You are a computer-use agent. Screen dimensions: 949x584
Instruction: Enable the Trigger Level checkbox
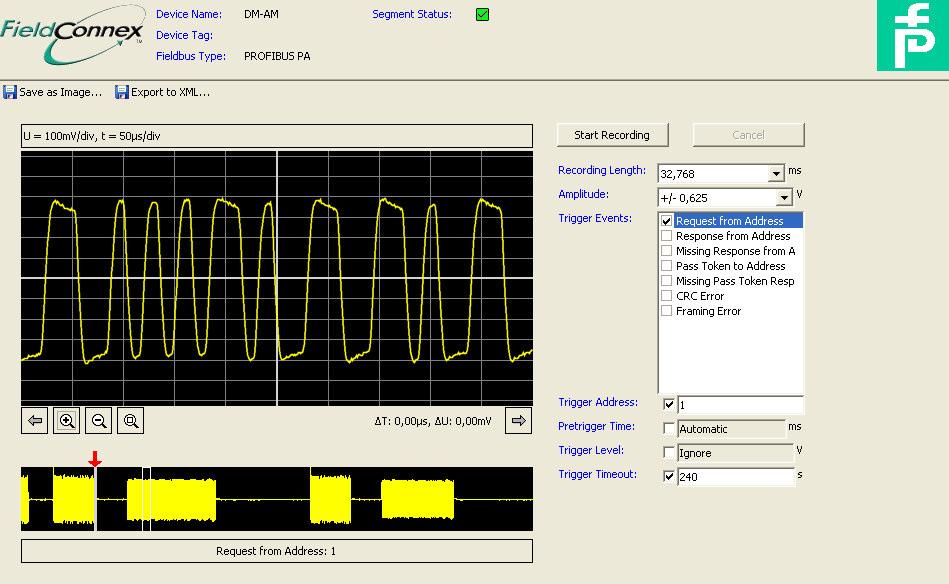tap(669, 452)
